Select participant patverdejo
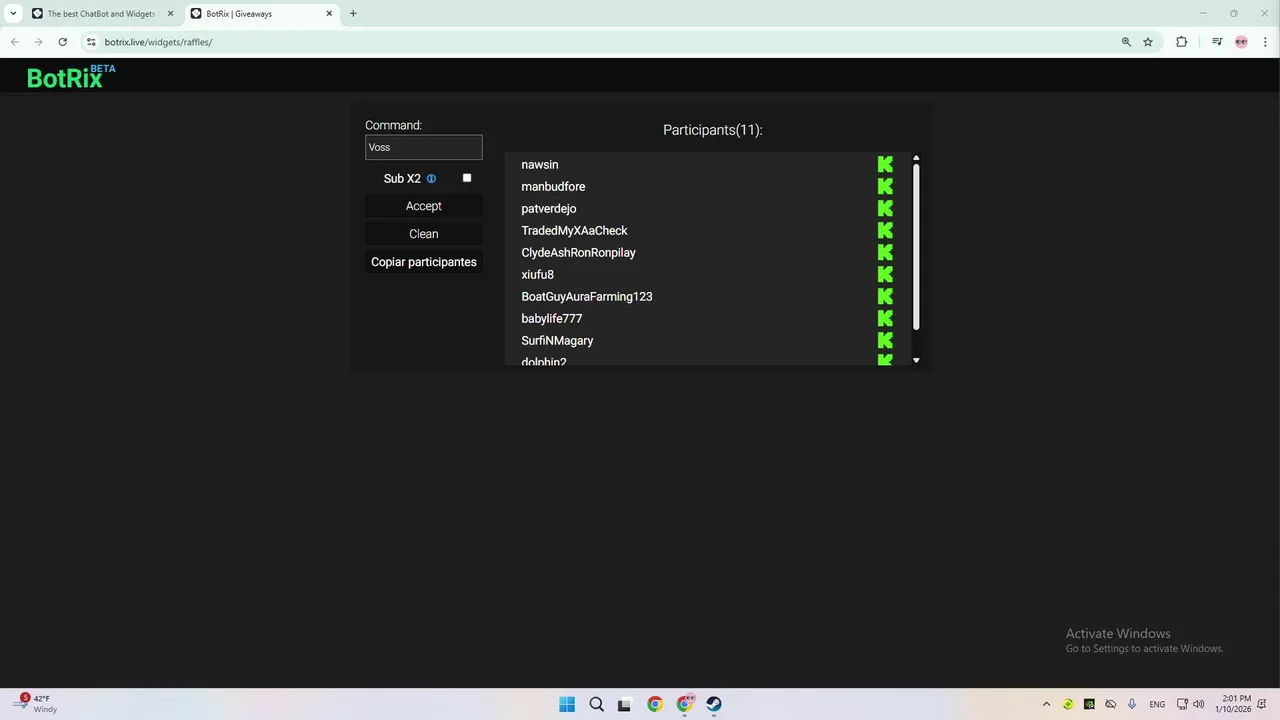Image resolution: width=1280 pixels, height=720 pixels. click(549, 208)
